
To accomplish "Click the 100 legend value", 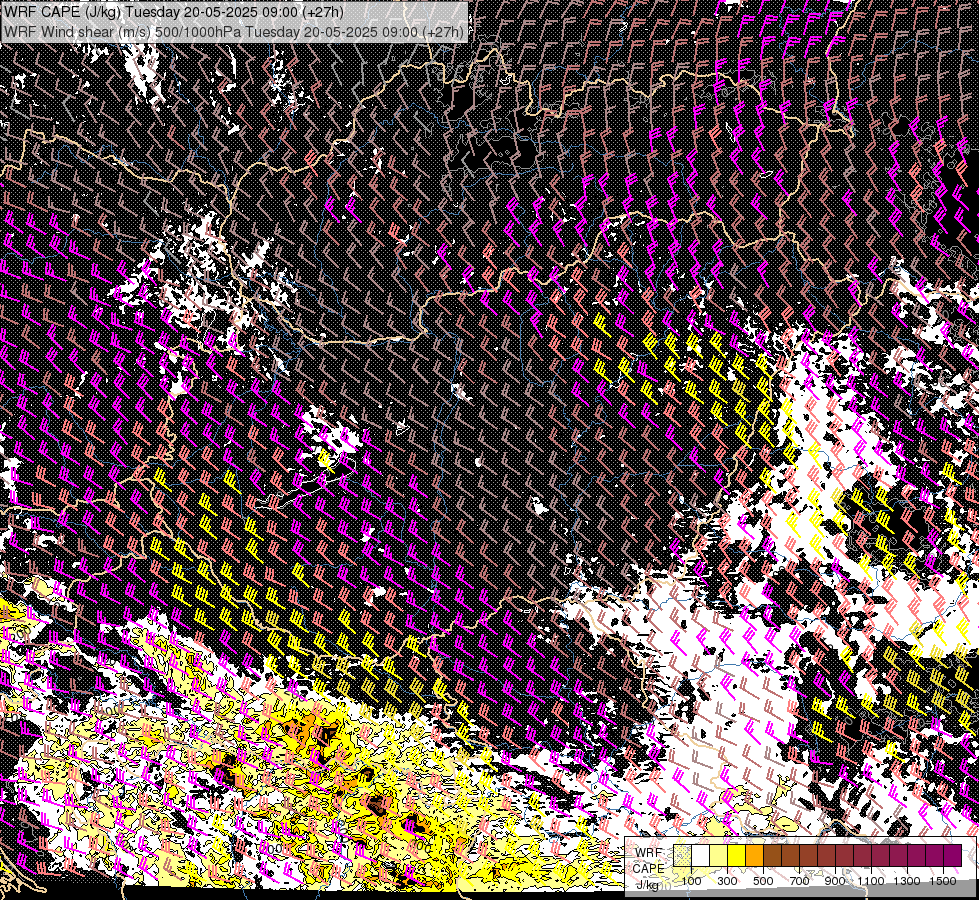I will 691,881.
